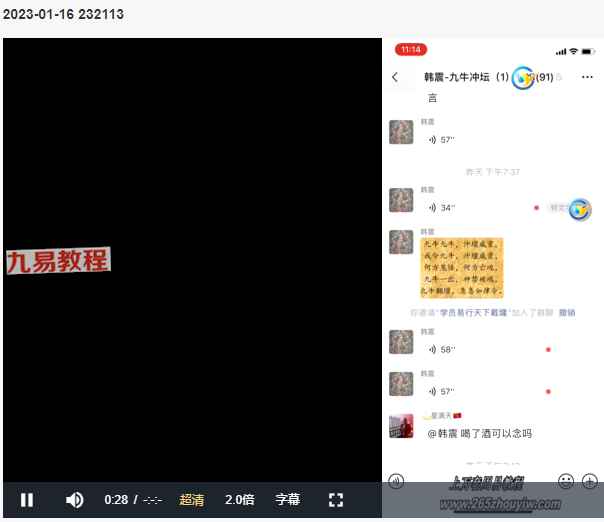Open the sender avatar beside first 57" message

point(401,132)
